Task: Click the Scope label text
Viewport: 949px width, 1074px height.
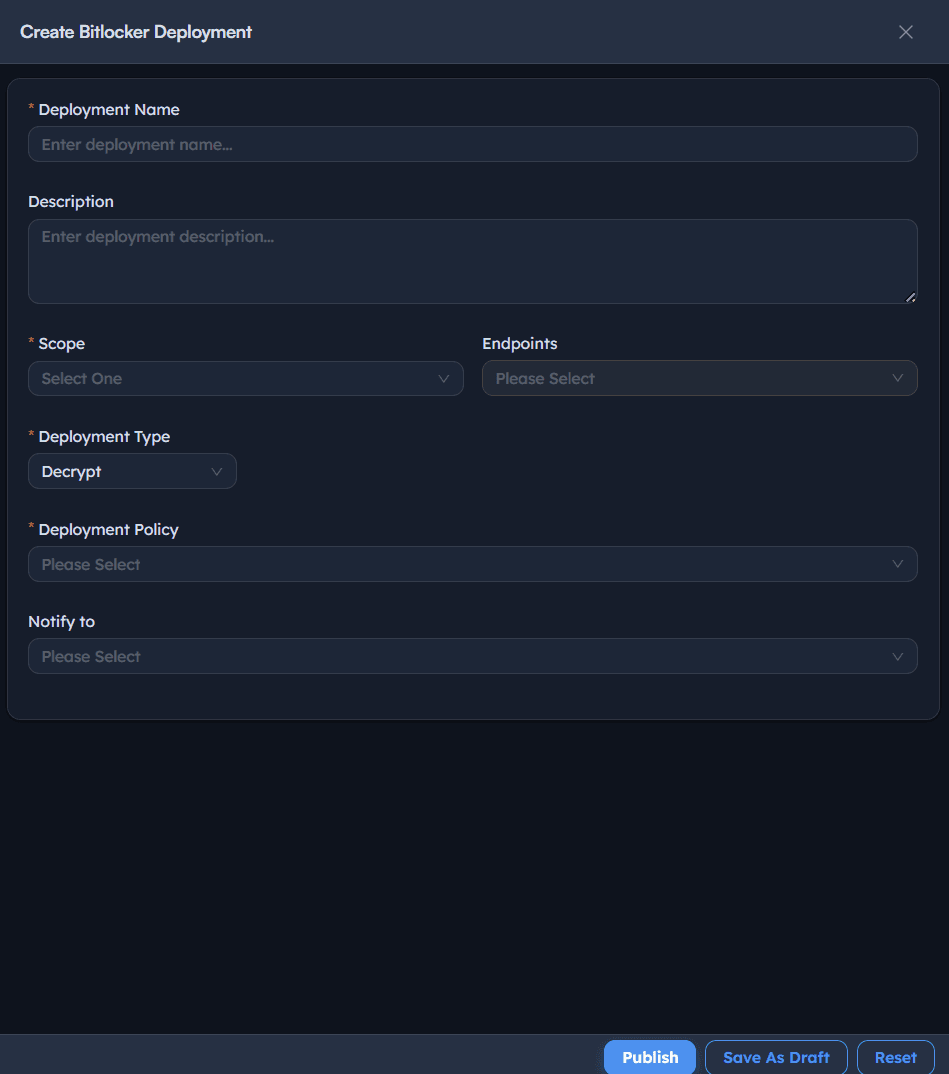Action: [62, 343]
